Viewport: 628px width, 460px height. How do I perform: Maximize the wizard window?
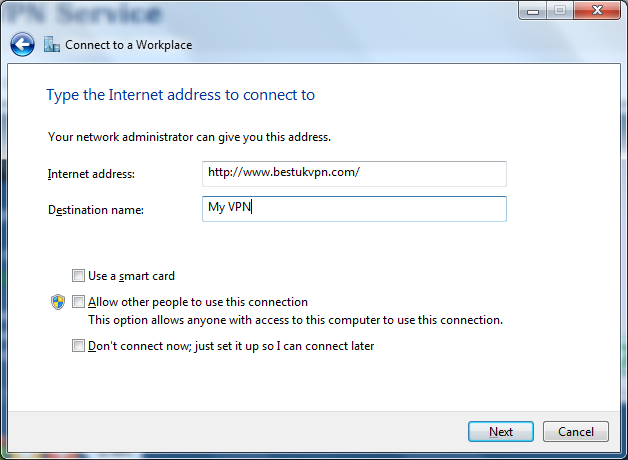click(x=559, y=12)
